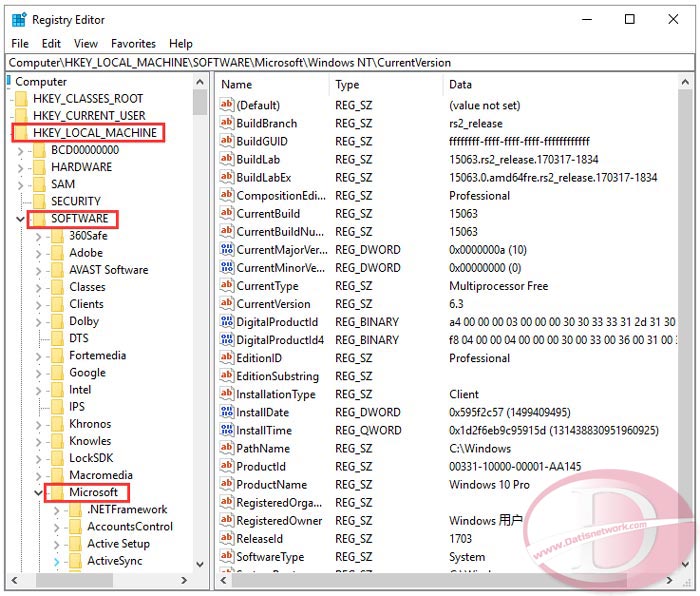Select the CurrentVersion value name
Screen dimensions: 700x596
273,304
